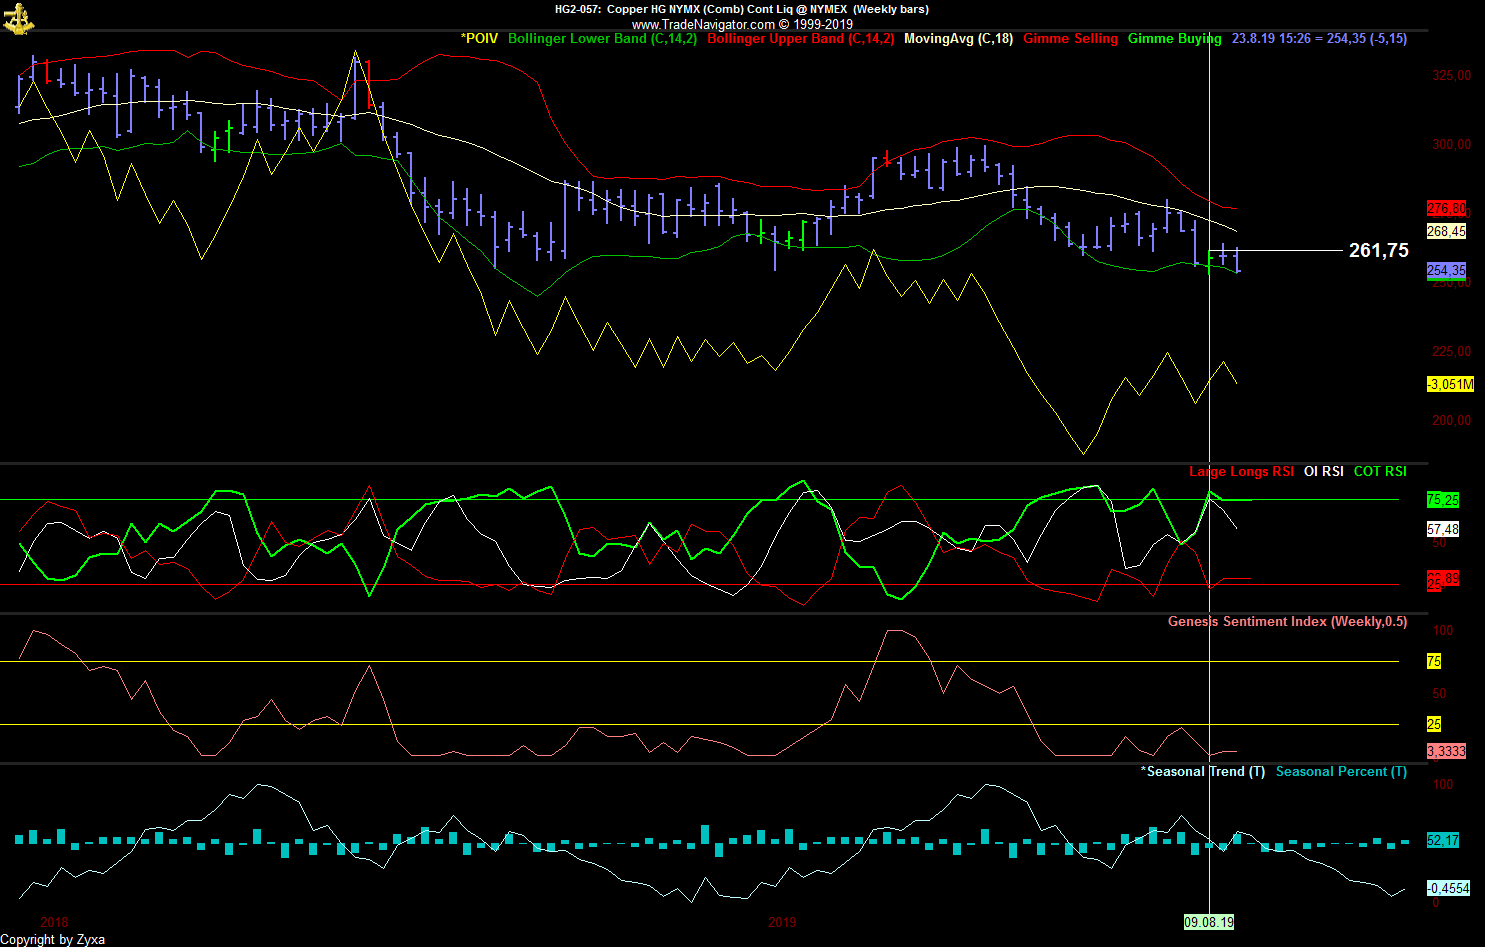
Task: Click the yellow -3,051M POIV value tag
Action: pos(1449,384)
